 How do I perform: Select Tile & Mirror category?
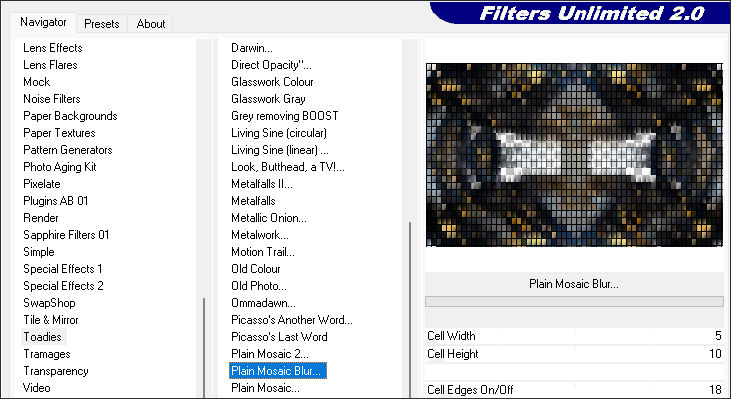click(51, 320)
